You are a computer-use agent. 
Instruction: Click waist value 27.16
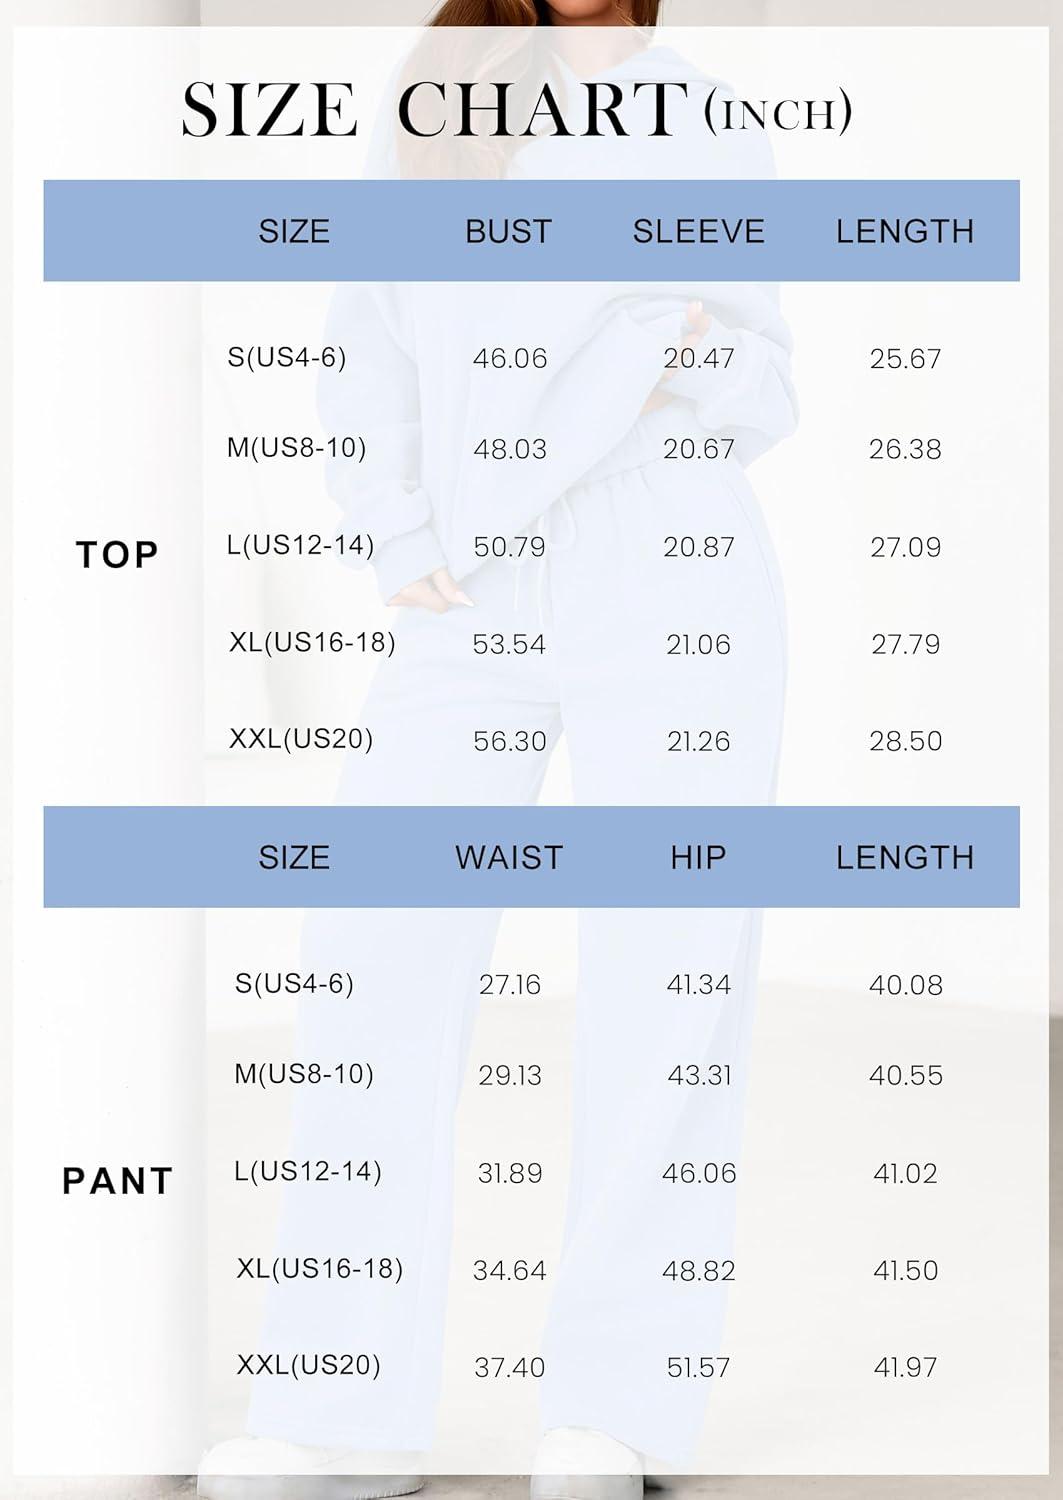pos(509,985)
